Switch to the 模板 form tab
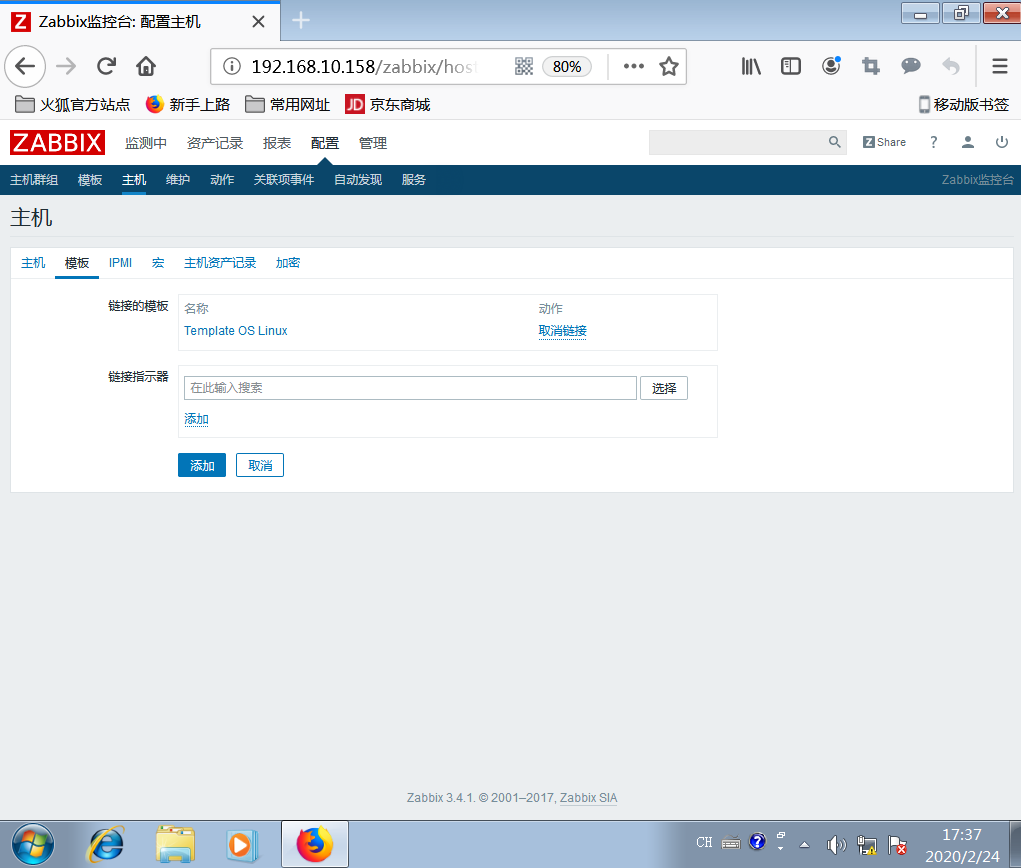The height and width of the screenshot is (868, 1021). pos(77,262)
